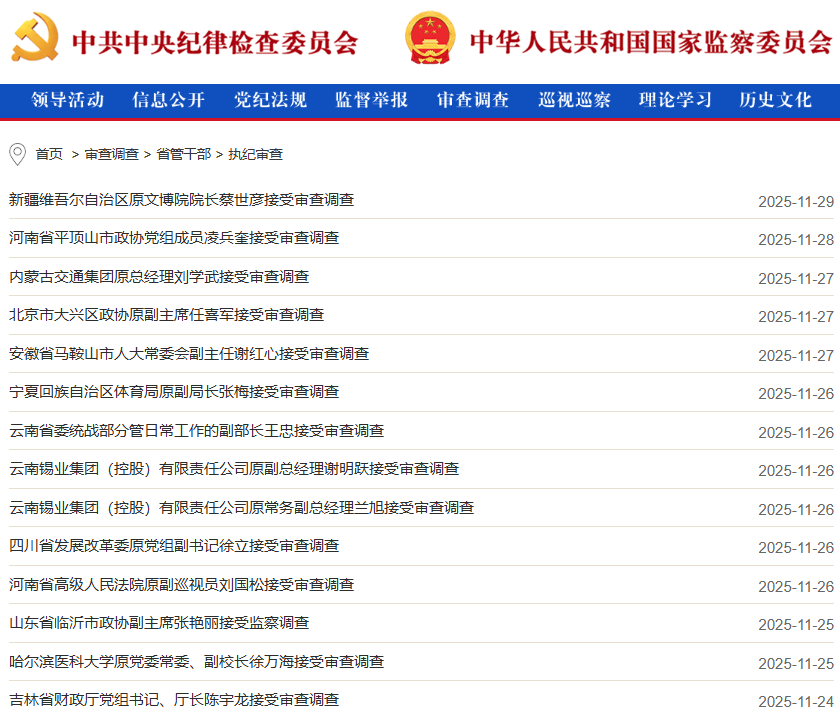Click the national emblem of China logo

point(430,39)
